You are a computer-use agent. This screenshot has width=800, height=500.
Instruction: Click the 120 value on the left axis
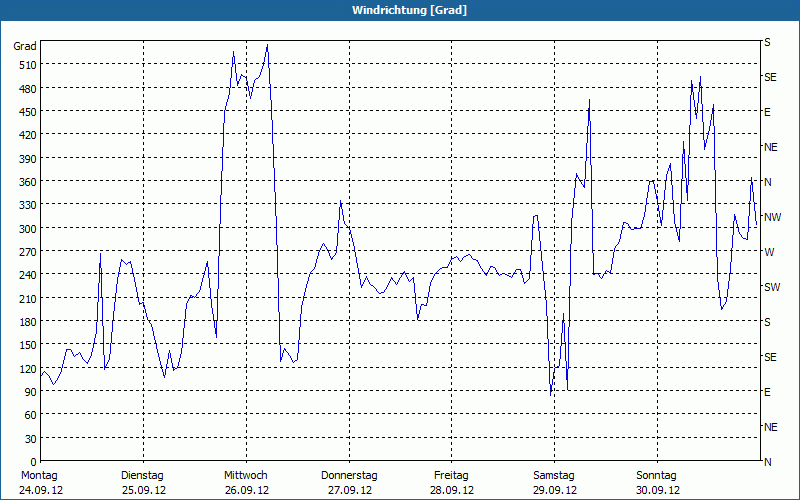point(28,369)
